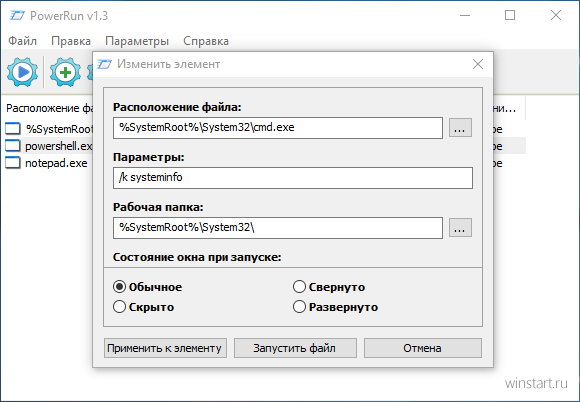Click the Параметры field containing /k systeminfo
This screenshot has height=402, width=580.
coord(293,178)
